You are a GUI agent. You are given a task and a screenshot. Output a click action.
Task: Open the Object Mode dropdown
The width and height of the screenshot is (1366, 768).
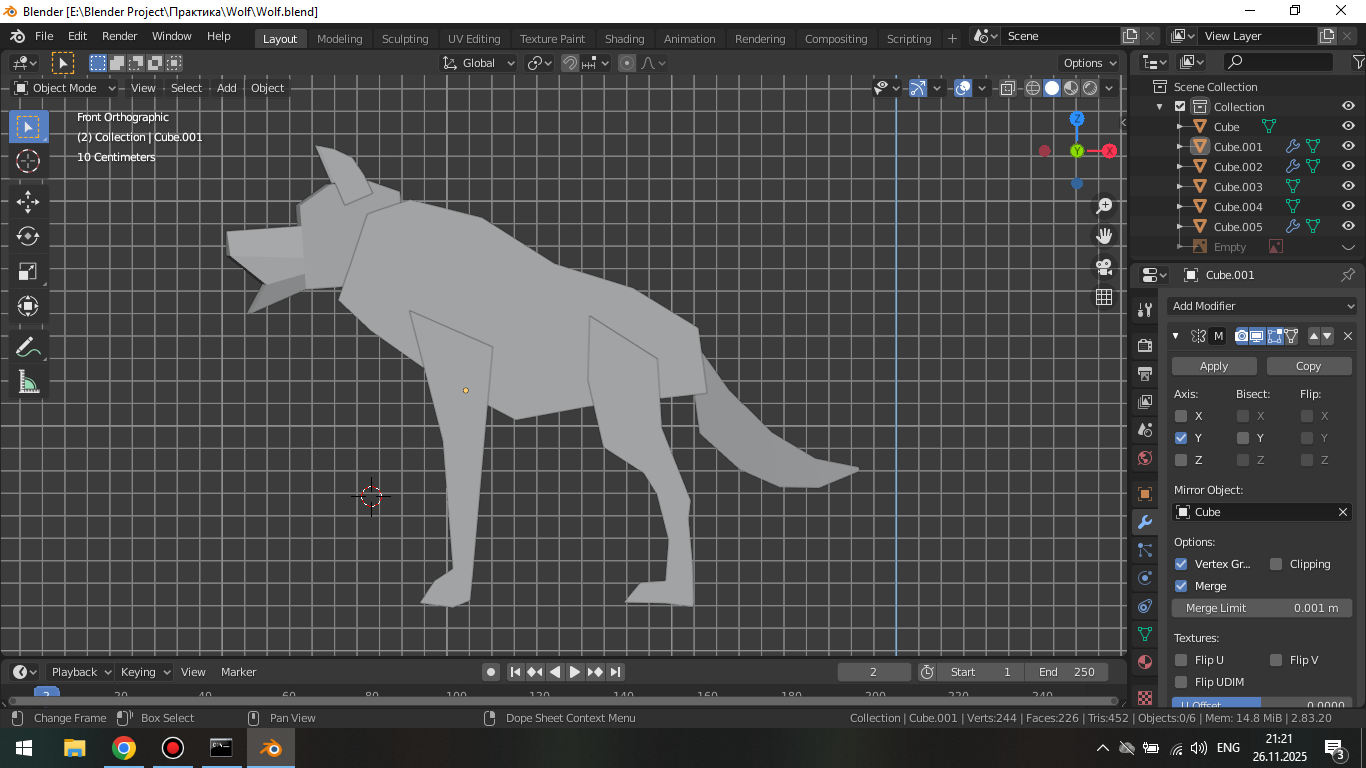[x=65, y=88]
